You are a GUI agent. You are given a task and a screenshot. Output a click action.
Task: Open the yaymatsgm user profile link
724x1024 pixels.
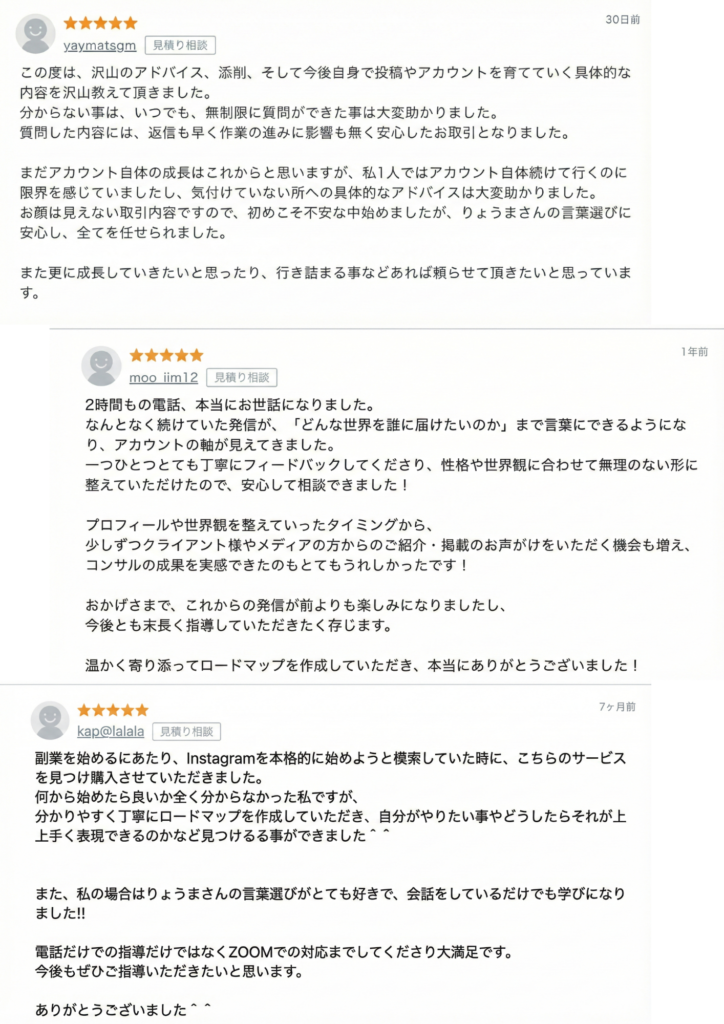(x=100, y=45)
